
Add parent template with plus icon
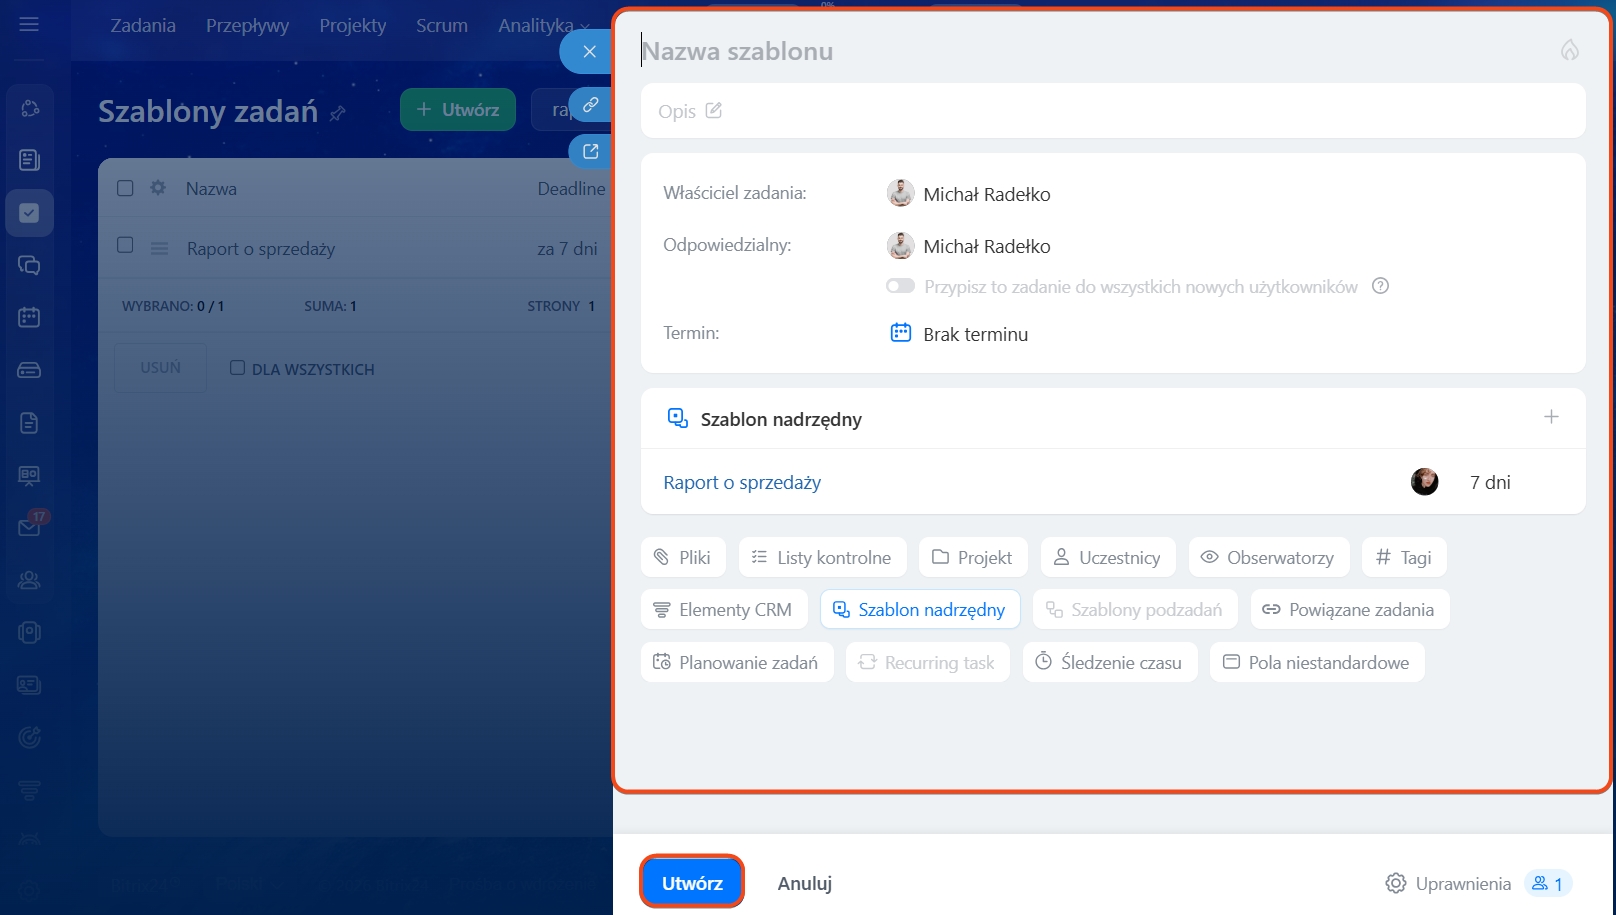(x=1551, y=417)
